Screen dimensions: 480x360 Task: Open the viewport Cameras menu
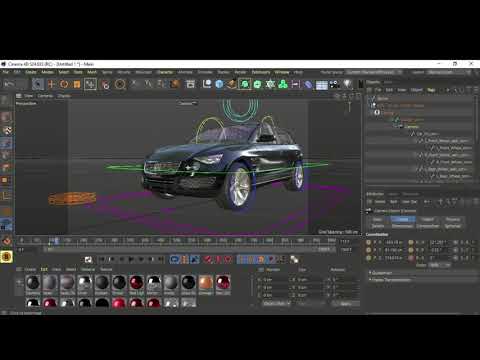tap(45, 96)
